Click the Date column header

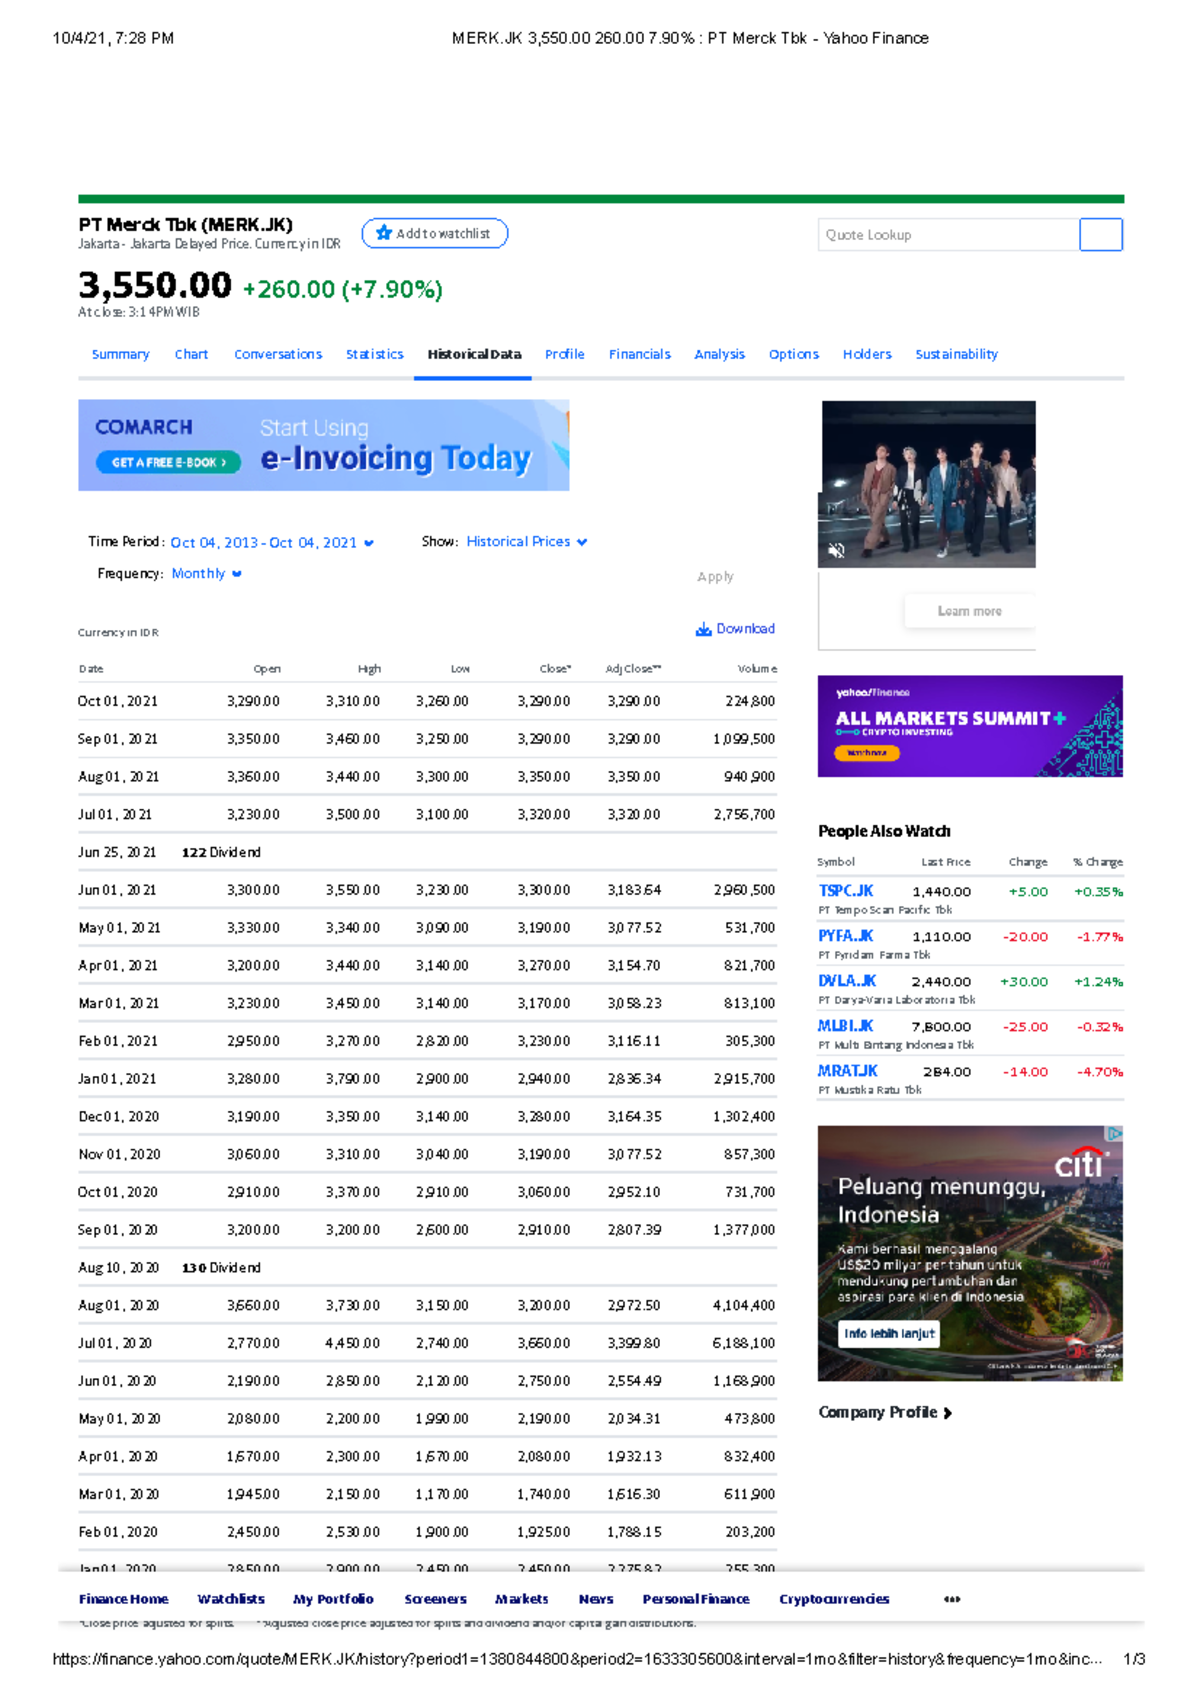click(x=91, y=668)
